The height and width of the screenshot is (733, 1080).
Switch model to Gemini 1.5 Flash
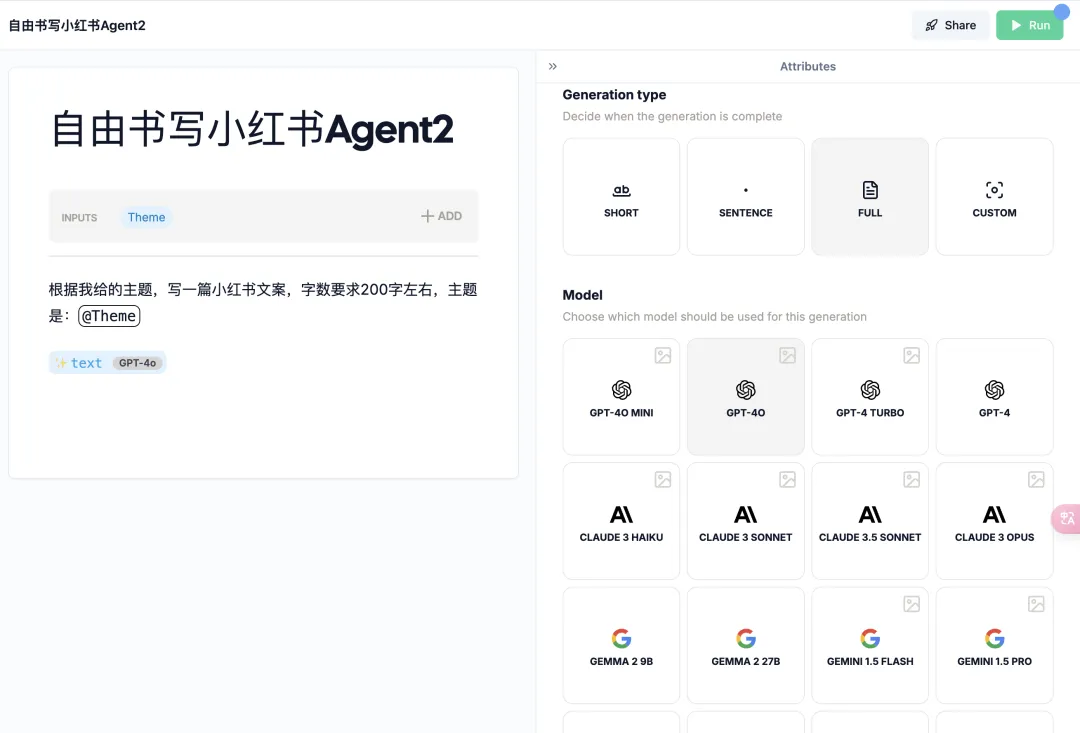pos(870,646)
